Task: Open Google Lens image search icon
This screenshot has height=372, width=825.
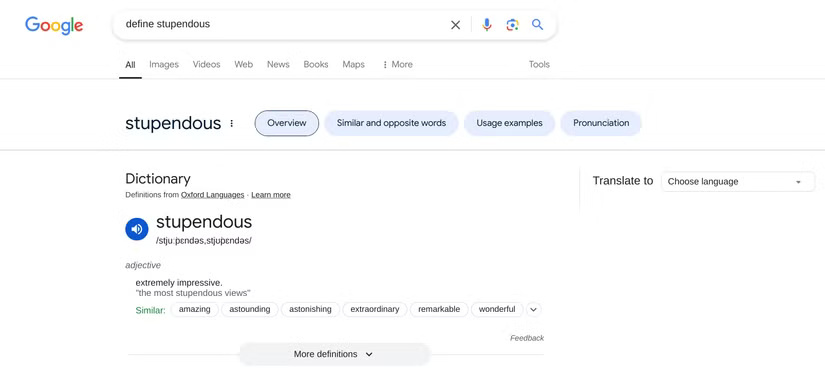Action: (x=512, y=25)
